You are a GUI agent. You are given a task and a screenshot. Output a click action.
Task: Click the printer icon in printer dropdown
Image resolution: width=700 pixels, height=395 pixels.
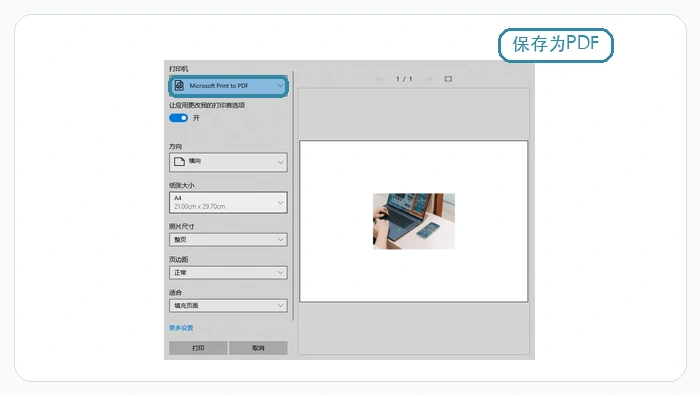179,86
